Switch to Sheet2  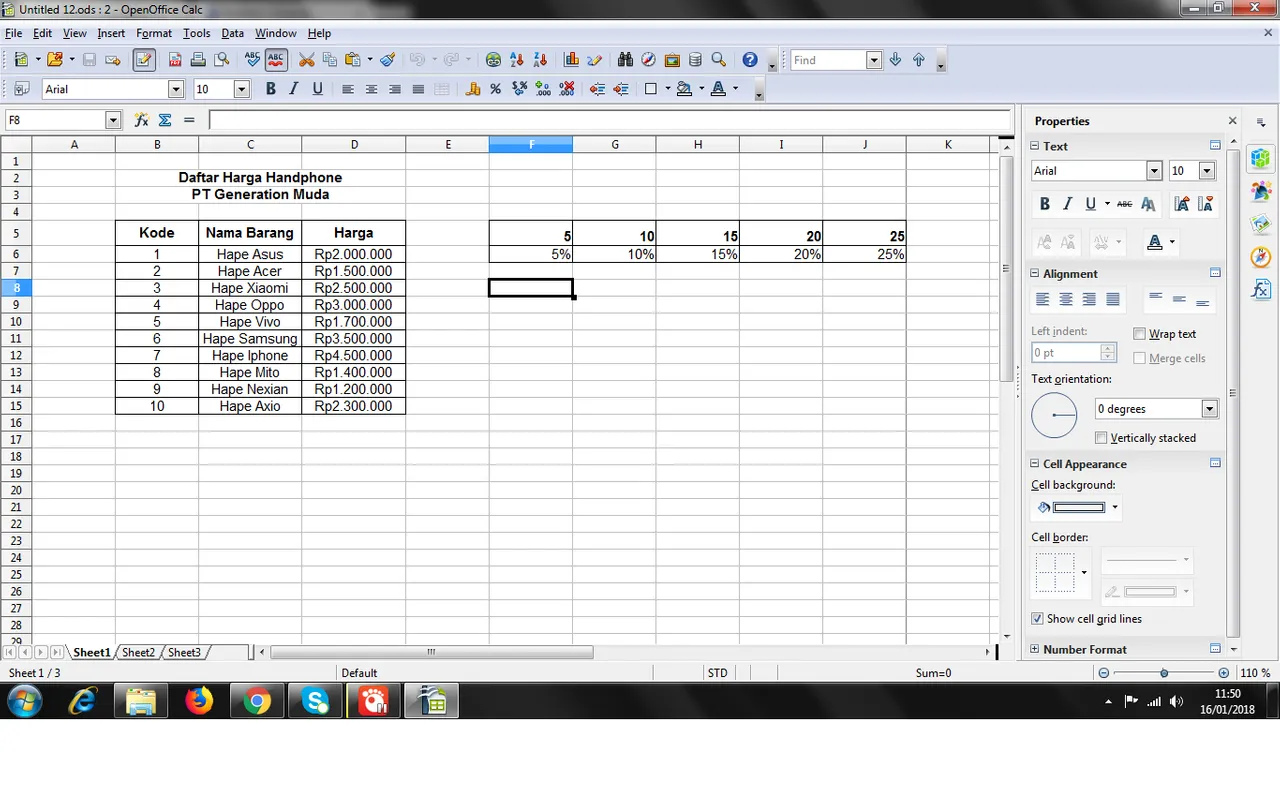[x=138, y=652]
